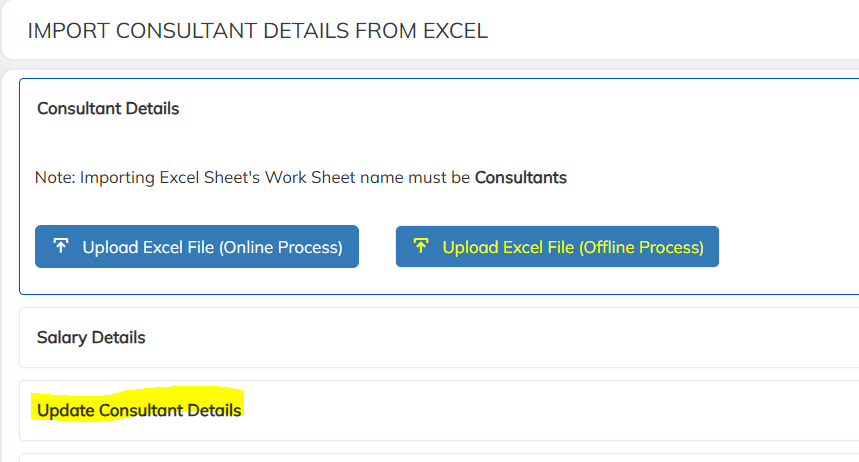Click the upload arrow icon on Online Process button
This screenshot has width=859, height=462.
[x=61, y=246]
